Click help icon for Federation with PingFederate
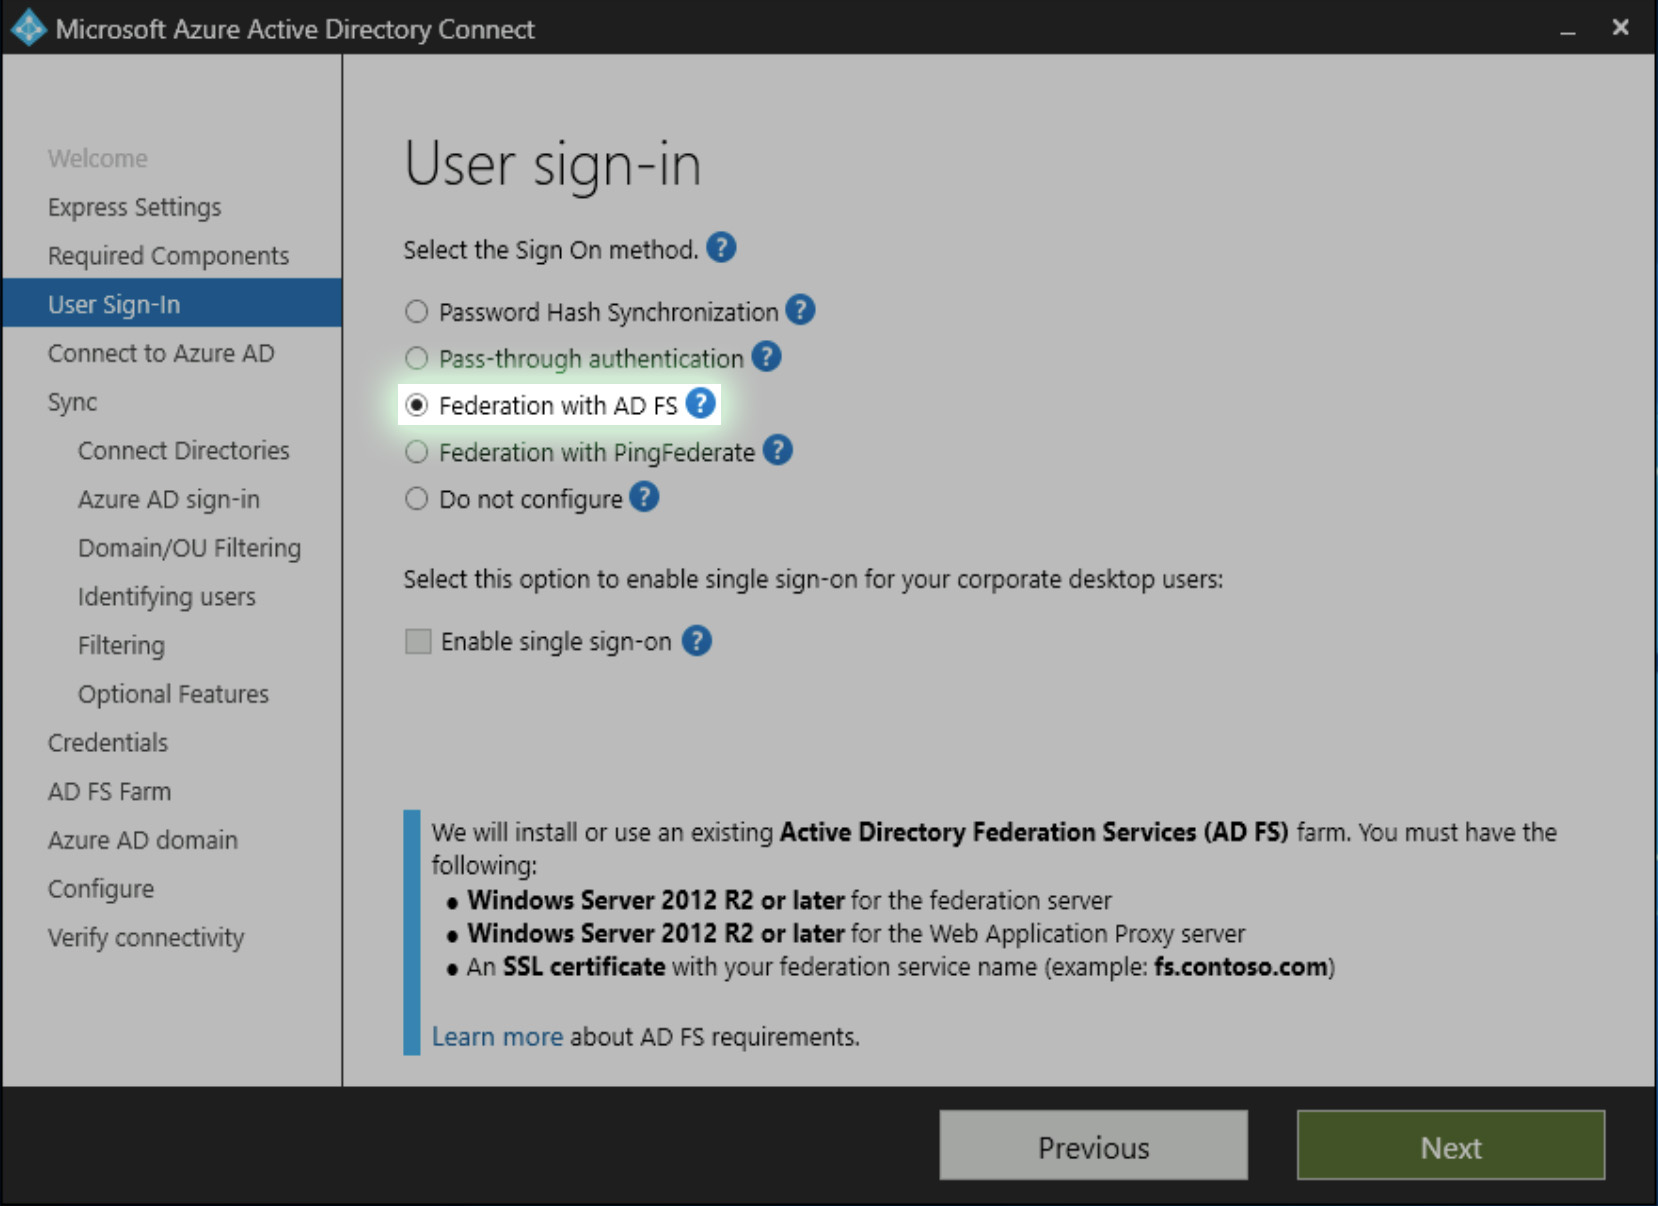 [777, 450]
